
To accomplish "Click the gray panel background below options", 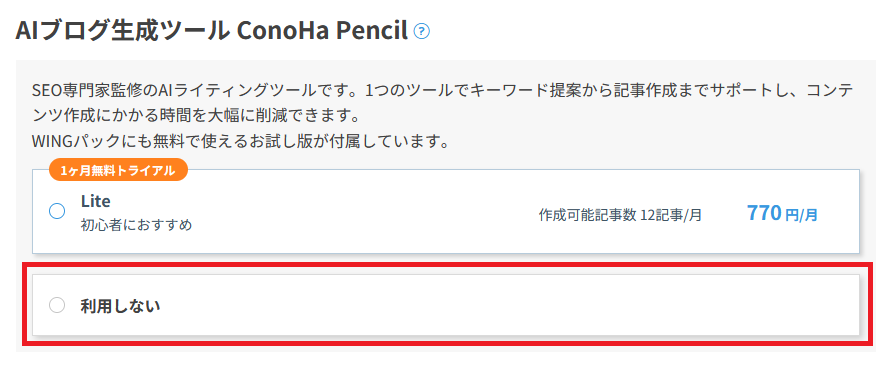I will [x=446, y=348].
